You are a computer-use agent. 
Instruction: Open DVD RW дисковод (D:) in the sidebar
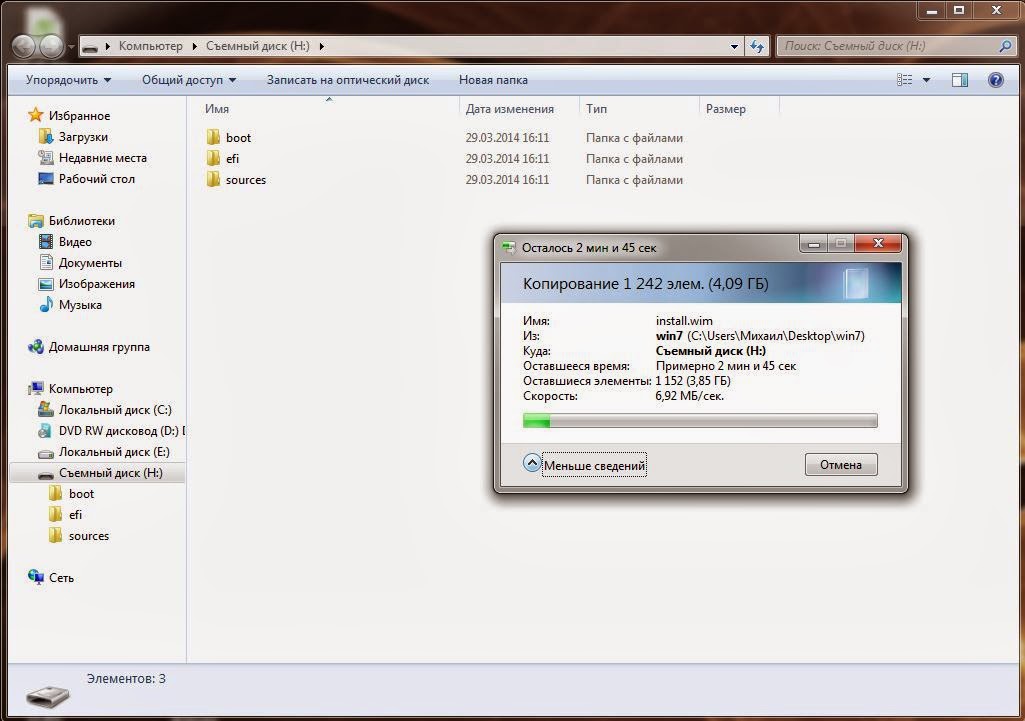(x=111, y=431)
